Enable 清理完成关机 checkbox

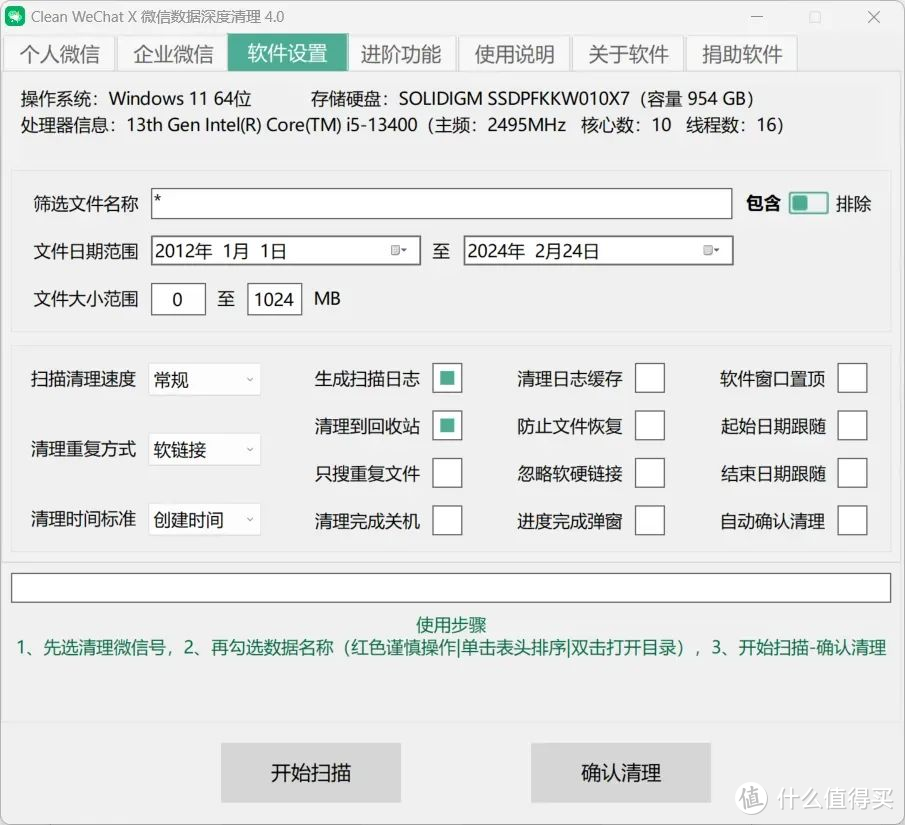pos(447,520)
